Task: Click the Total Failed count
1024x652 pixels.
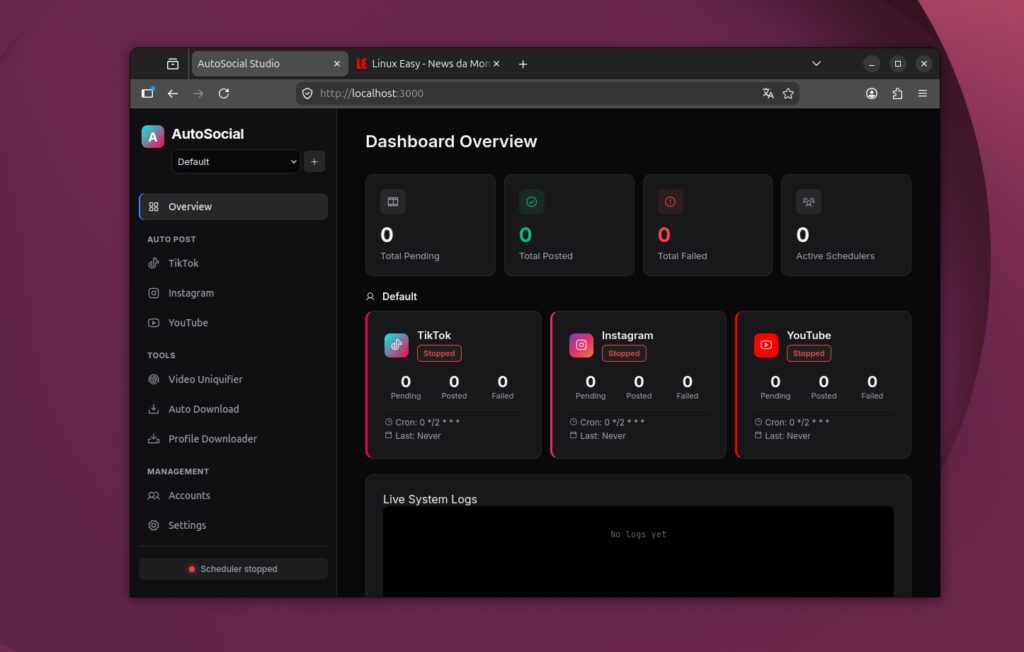Action: tap(664, 235)
